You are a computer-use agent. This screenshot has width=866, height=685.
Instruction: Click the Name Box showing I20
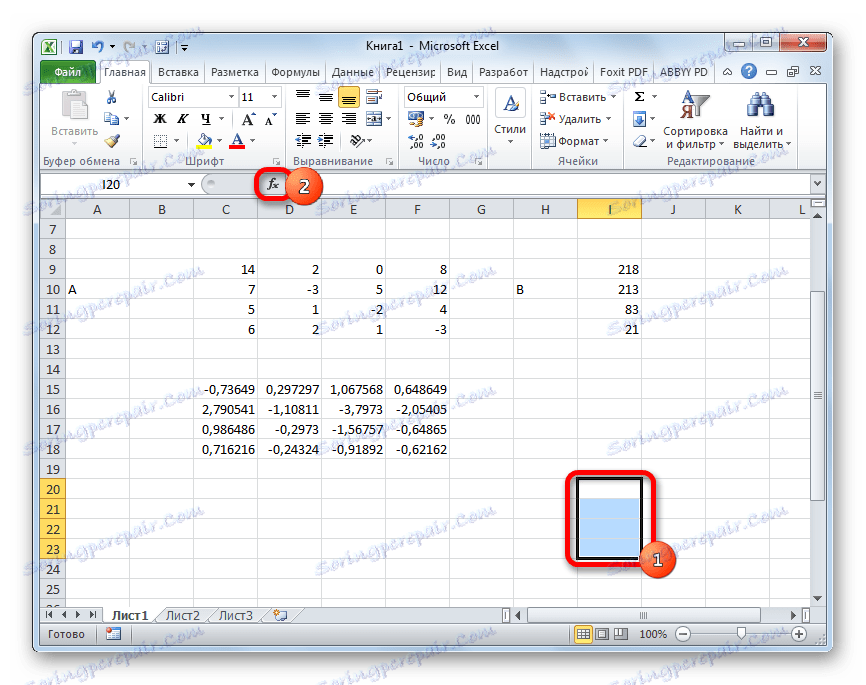113,185
